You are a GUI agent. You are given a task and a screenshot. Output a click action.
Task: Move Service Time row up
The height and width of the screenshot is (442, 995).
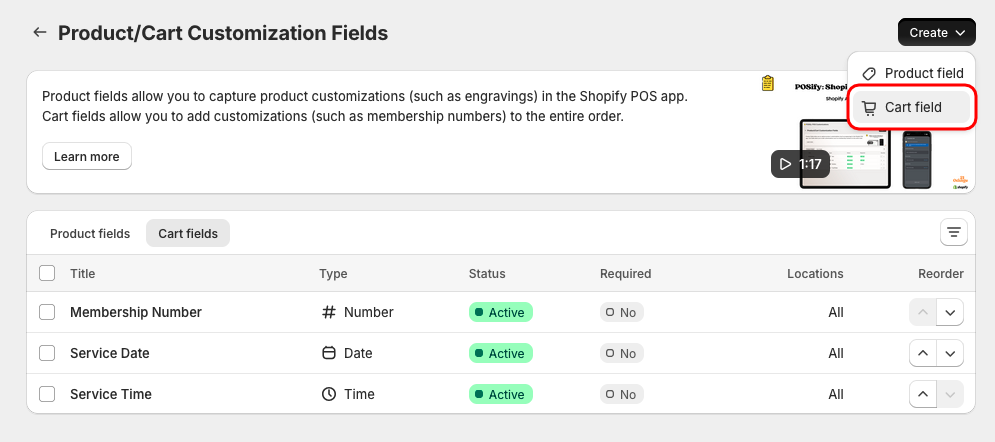923,394
